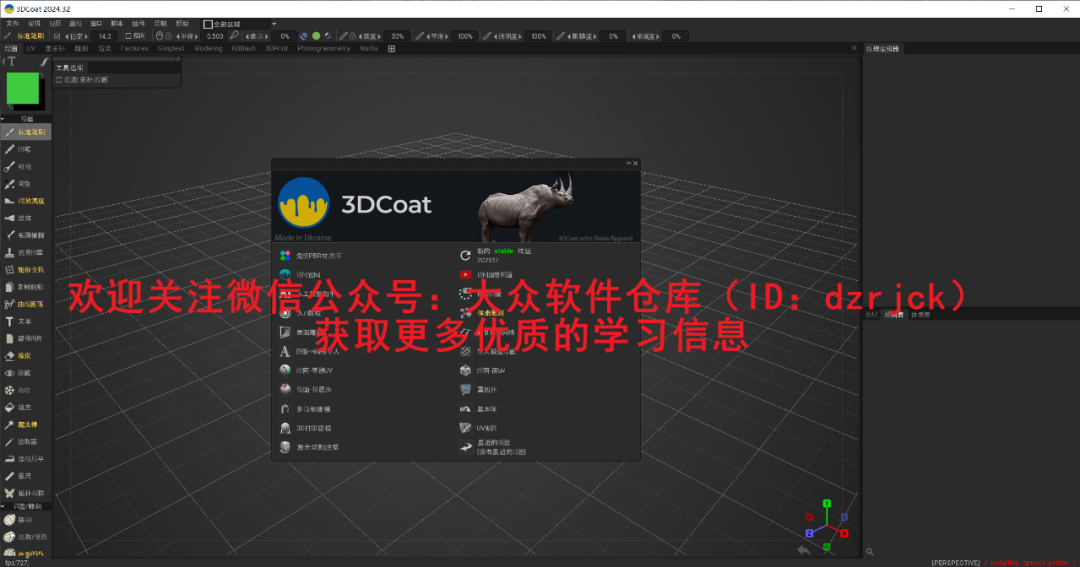
Task: Click the 14.0 value field in toolbar
Action: click(x=105, y=36)
